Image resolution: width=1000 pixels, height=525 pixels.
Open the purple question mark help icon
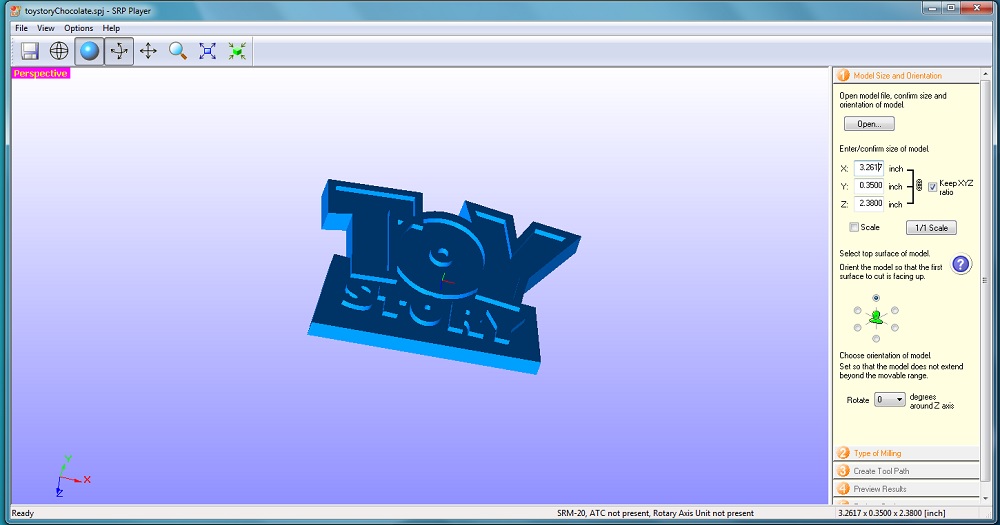(962, 264)
